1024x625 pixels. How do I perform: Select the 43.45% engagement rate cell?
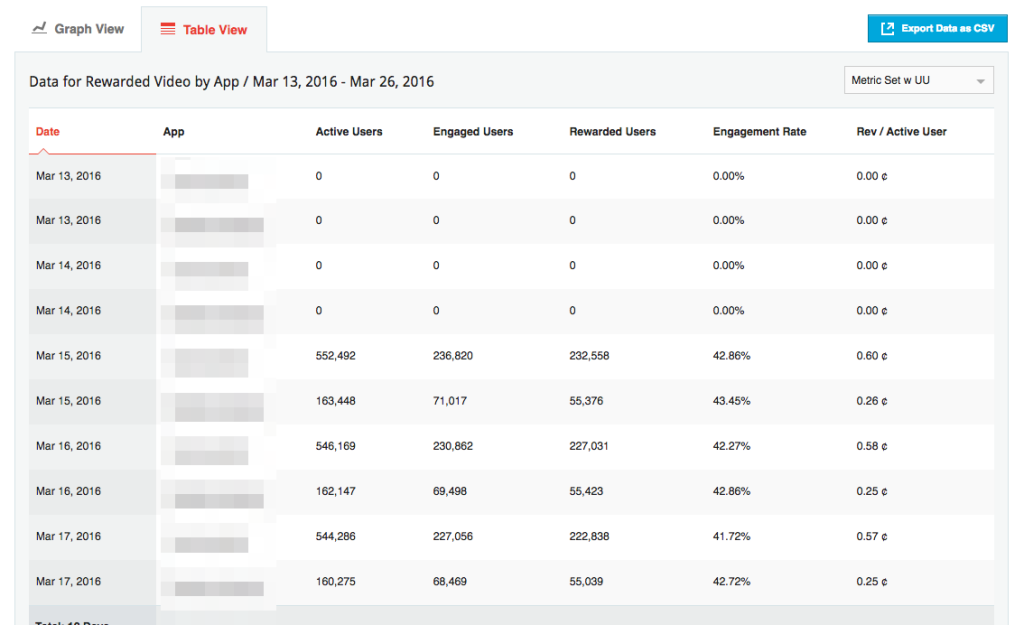(731, 401)
